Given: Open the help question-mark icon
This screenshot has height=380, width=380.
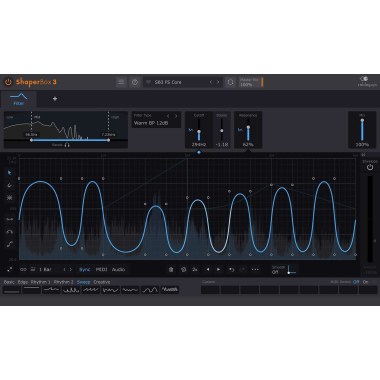Looking at the screenshot, I should click(135, 82).
